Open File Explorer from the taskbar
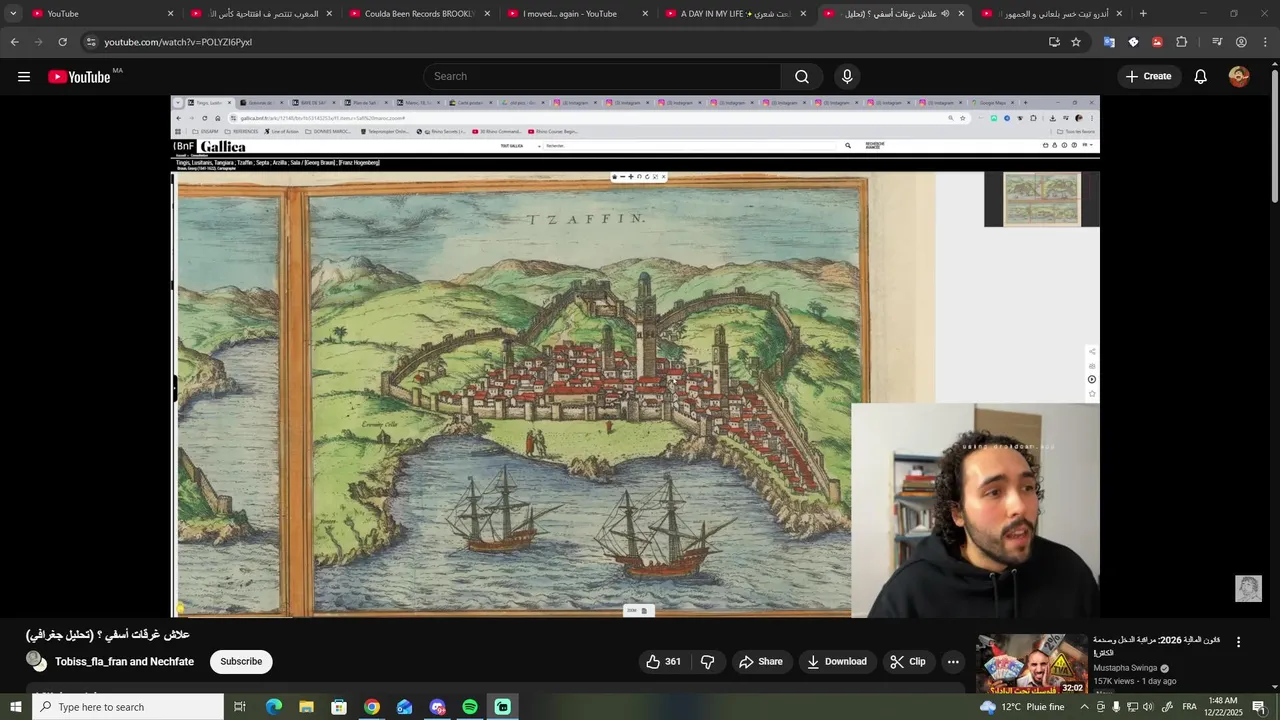 (306, 707)
